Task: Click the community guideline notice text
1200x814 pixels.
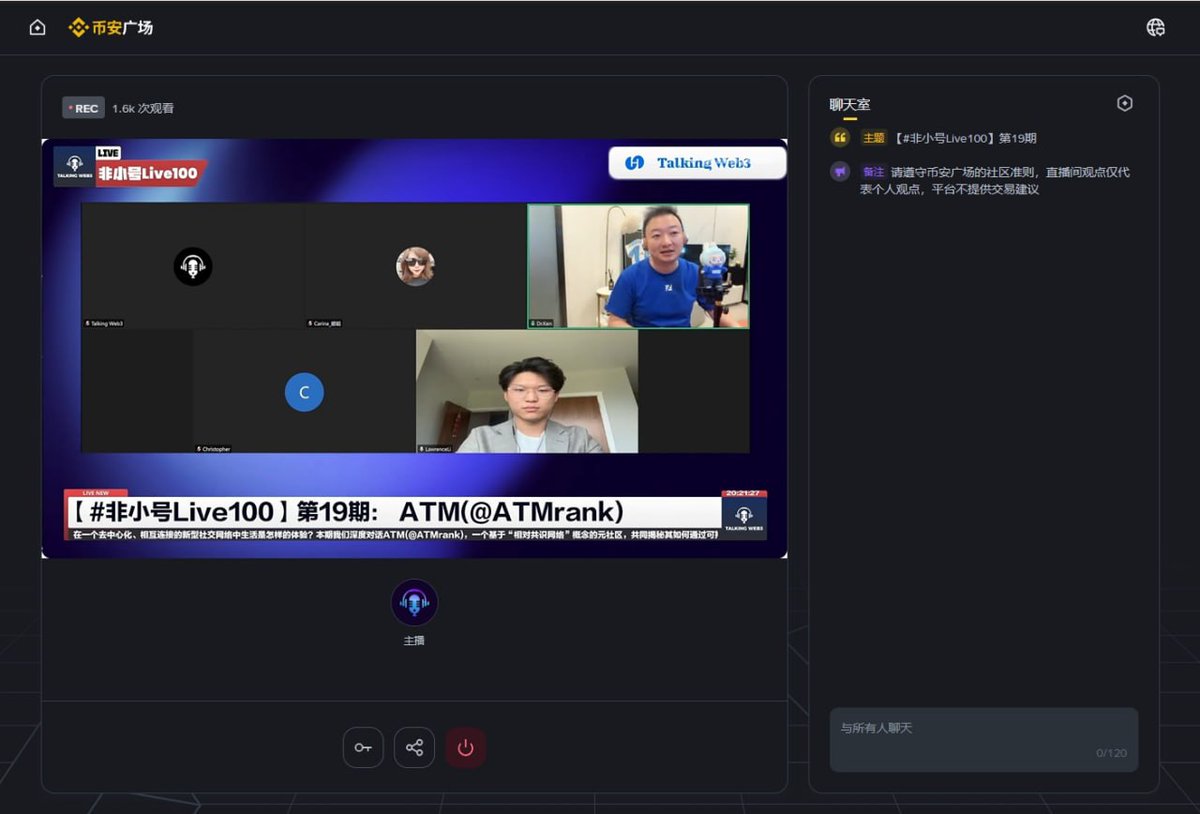Action: (995, 181)
